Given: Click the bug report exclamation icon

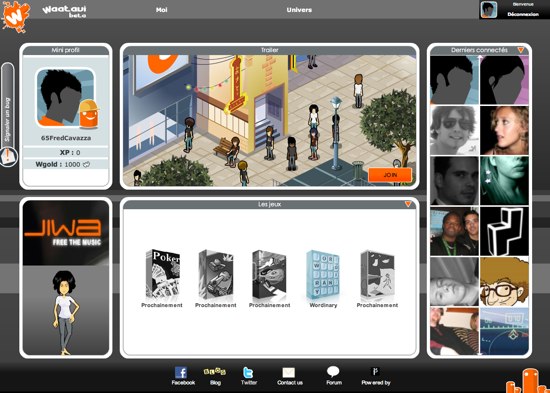Looking at the screenshot, I should (x=8, y=157).
